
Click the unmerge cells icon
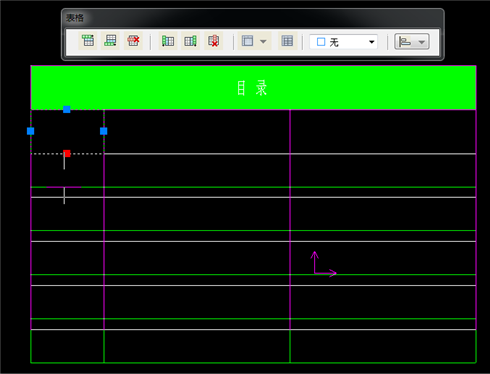point(287,41)
